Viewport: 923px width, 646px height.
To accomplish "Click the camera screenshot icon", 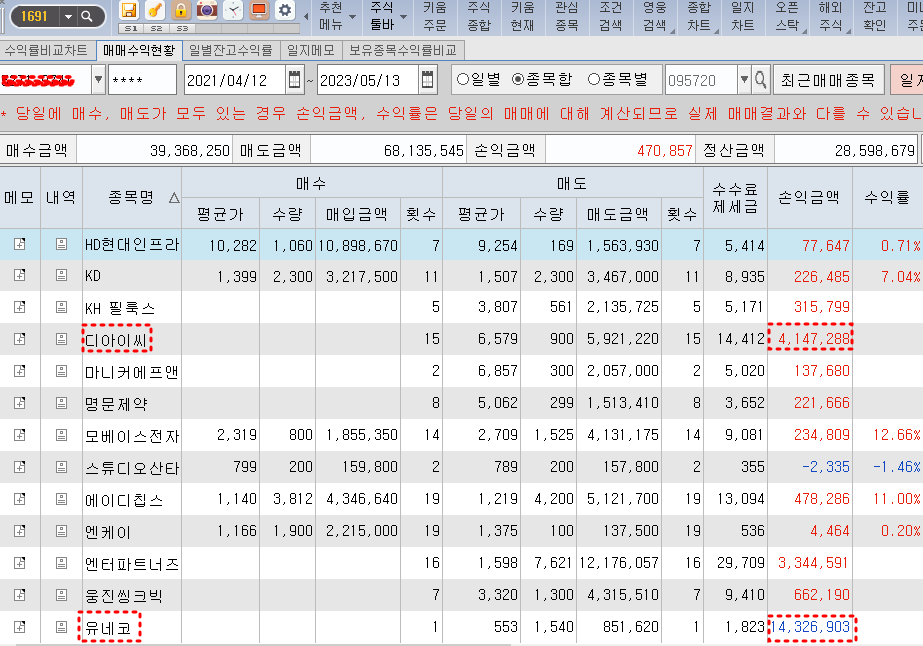I will pyautogui.click(x=207, y=10).
